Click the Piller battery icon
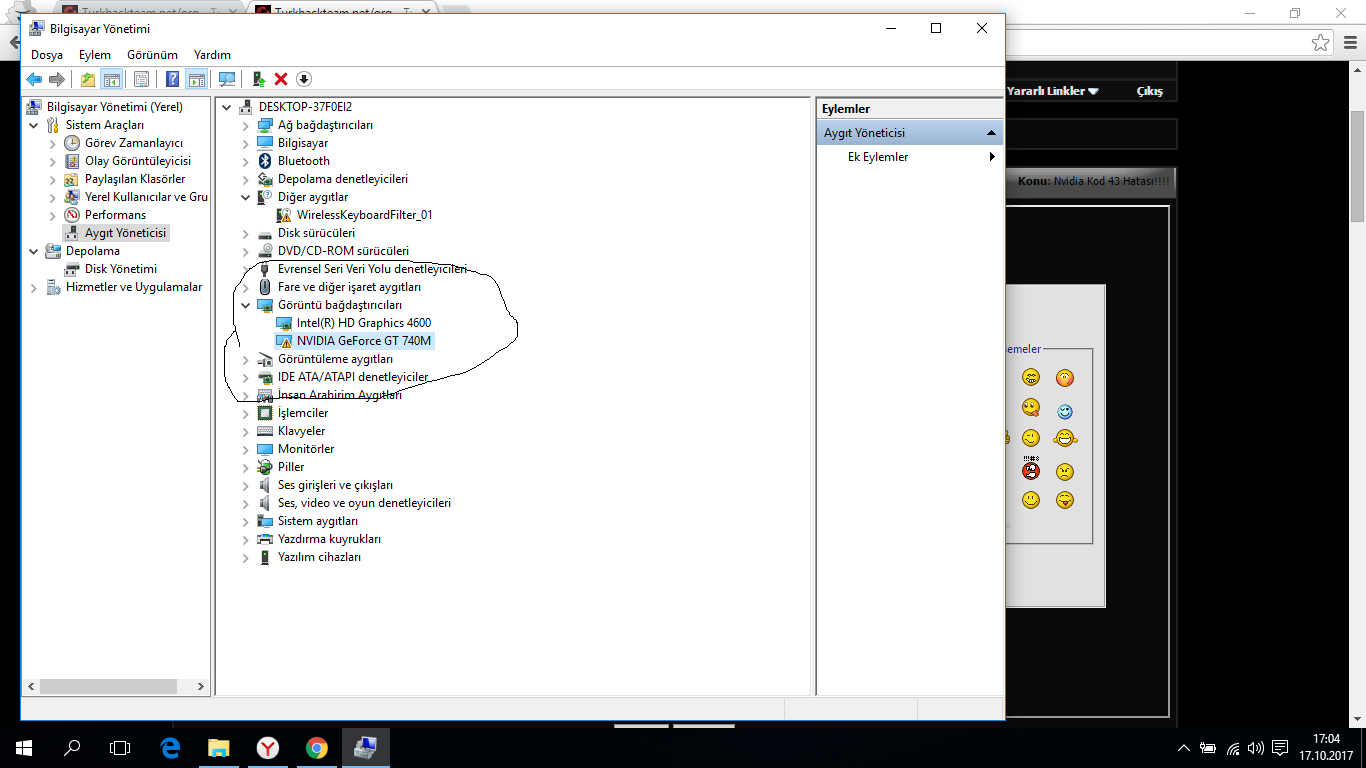The image size is (1366, 768). pyautogui.click(x=265, y=467)
